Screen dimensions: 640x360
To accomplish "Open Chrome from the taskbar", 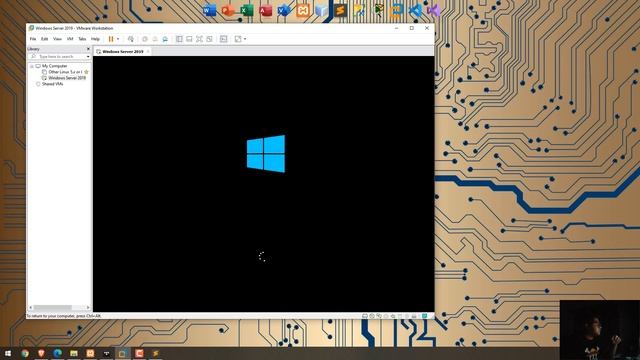I will click(25, 353).
